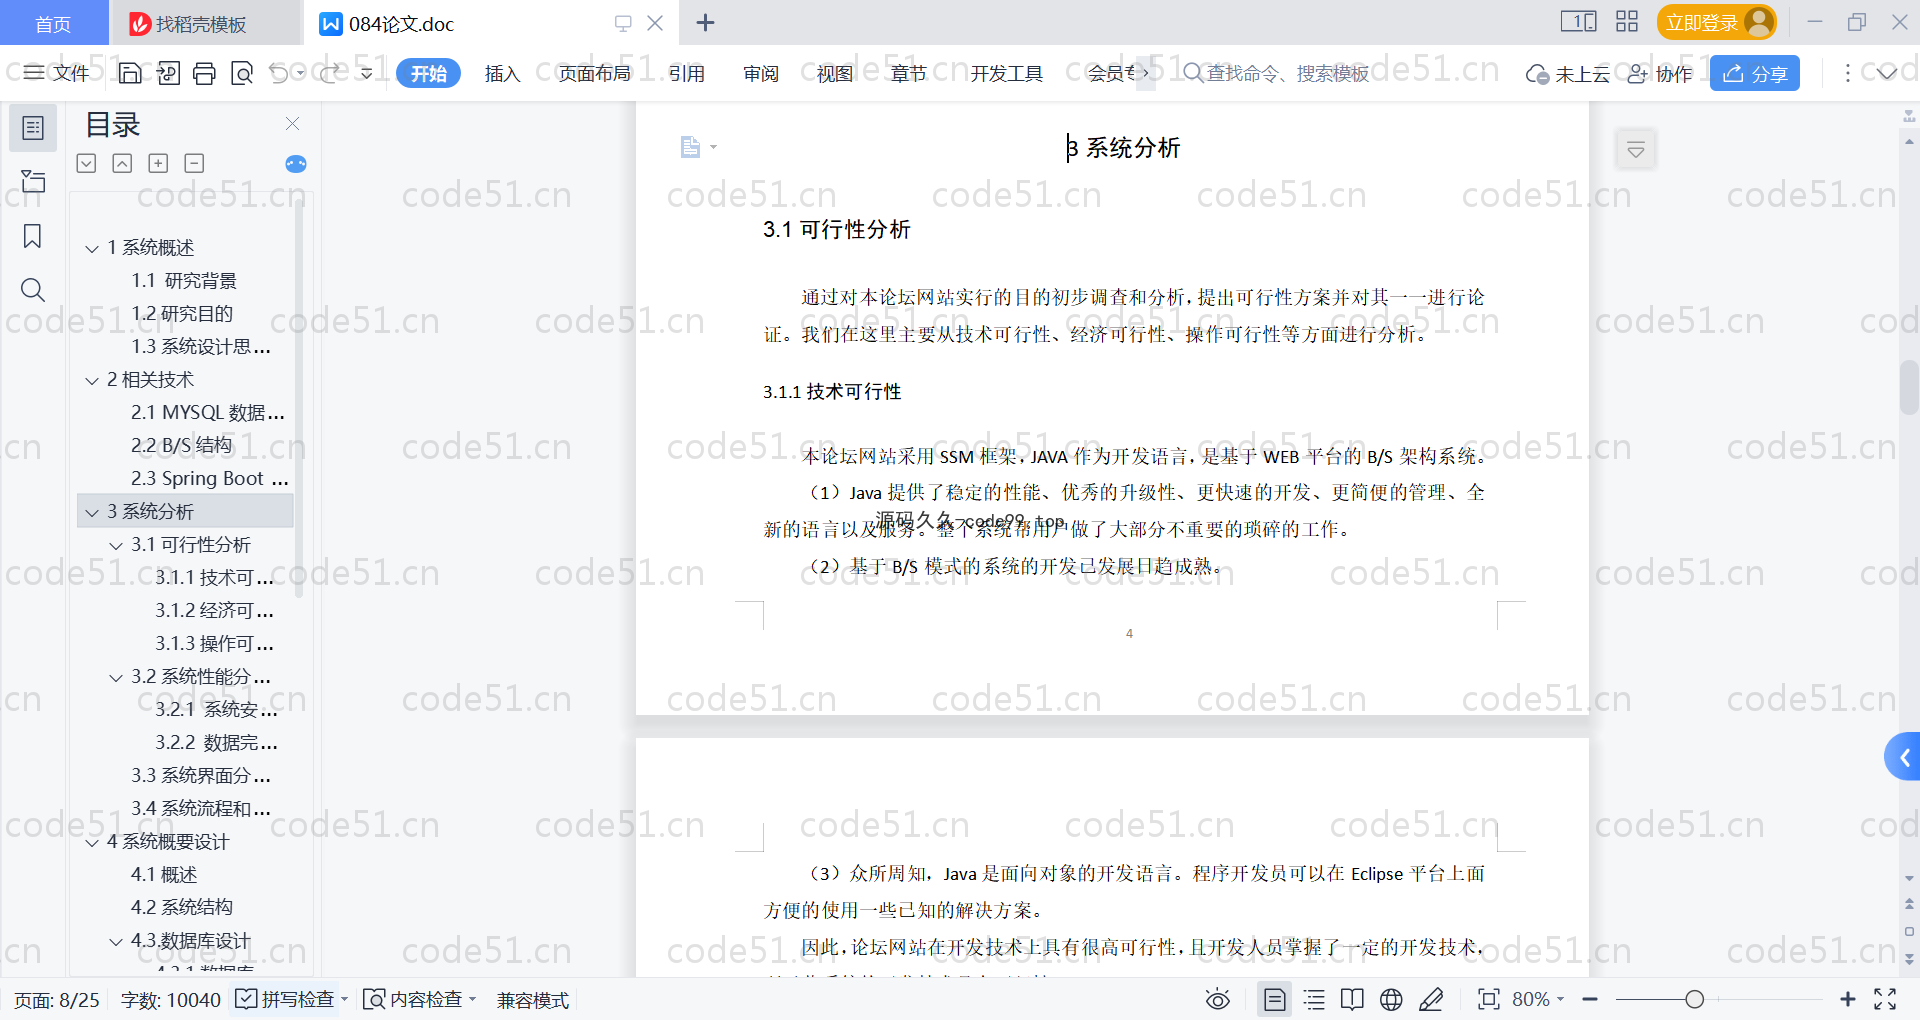Screen dimensions: 1920x1020
Task: Expand the blue side panel arrow
Action: tap(1904, 758)
